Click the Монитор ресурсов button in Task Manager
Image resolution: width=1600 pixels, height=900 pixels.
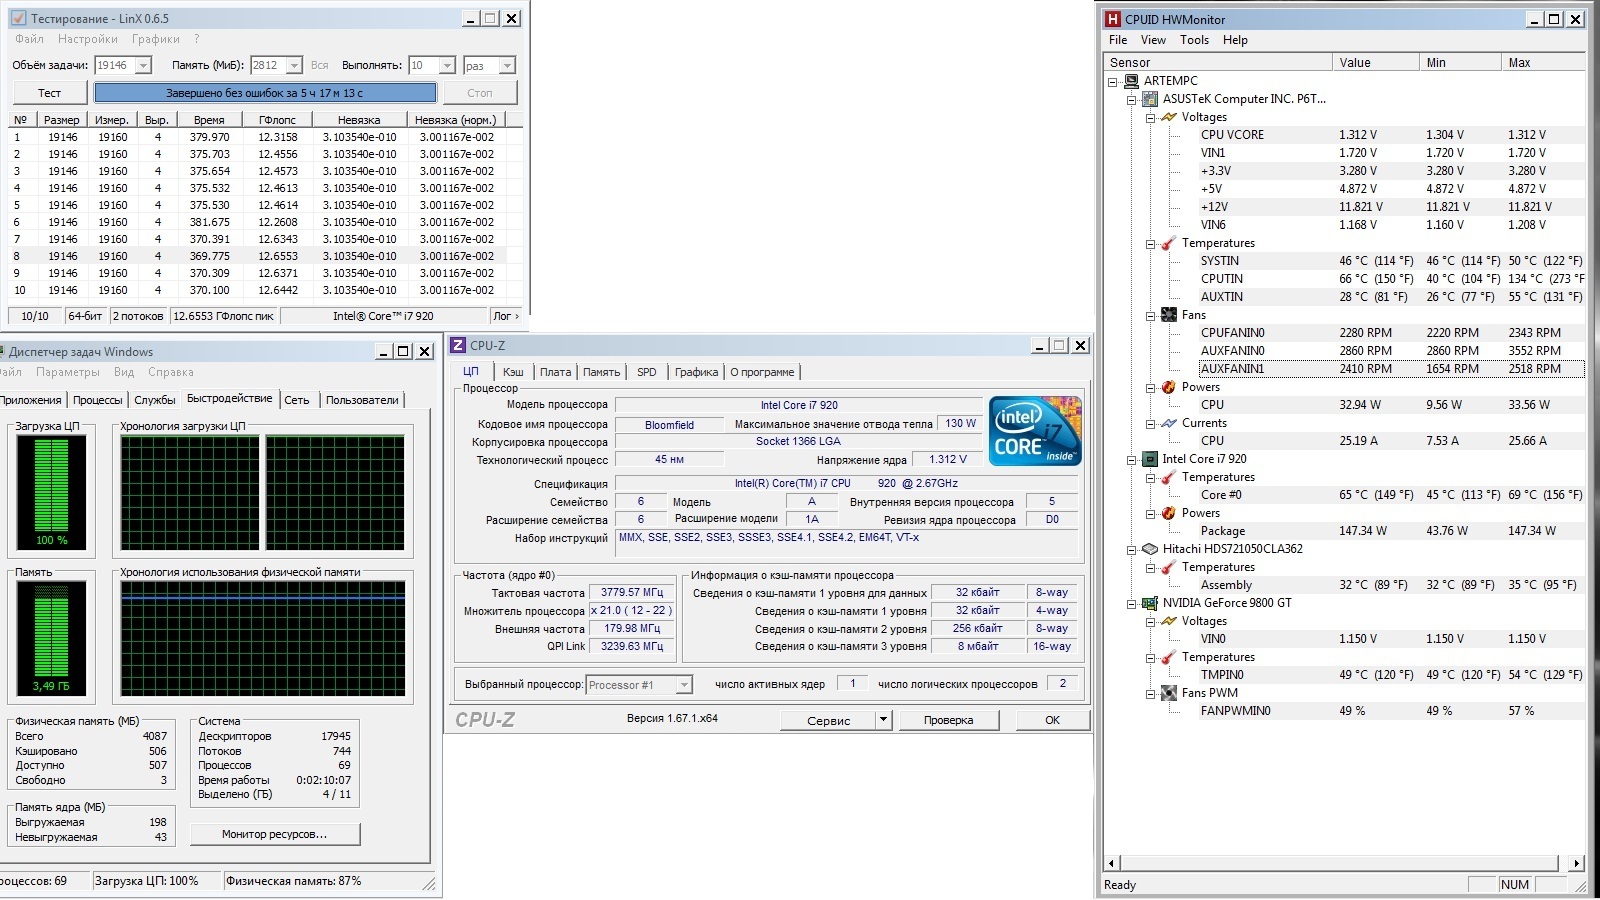(x=275, y=834)
